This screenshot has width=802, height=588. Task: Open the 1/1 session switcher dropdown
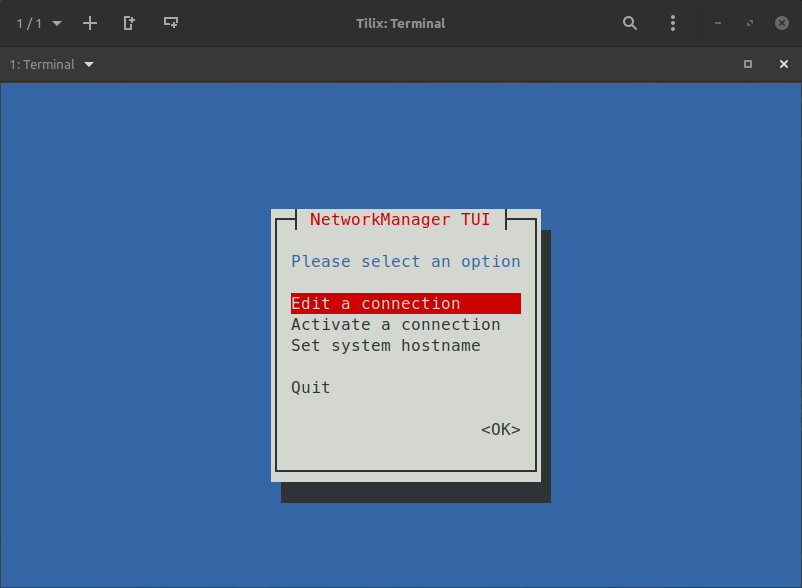[x=38, y=23]
